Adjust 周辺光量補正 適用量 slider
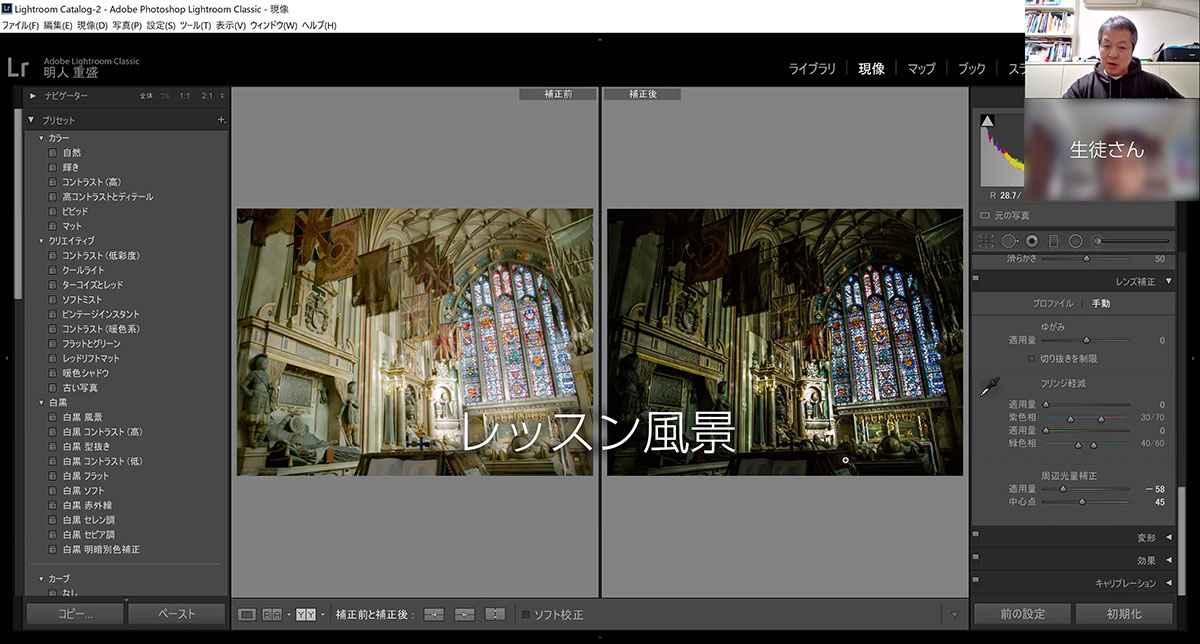Image resolution: width=1200 pixels, height=644 pixels. tap(1087, 489)
